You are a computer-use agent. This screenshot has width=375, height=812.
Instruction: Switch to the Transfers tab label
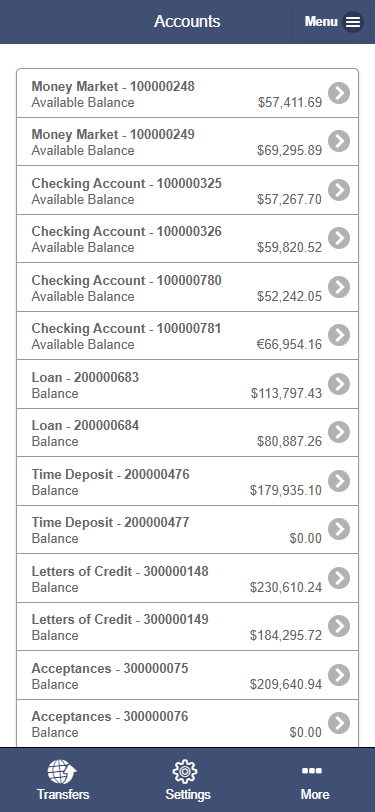pyautogui.click(x=63, y=794)
